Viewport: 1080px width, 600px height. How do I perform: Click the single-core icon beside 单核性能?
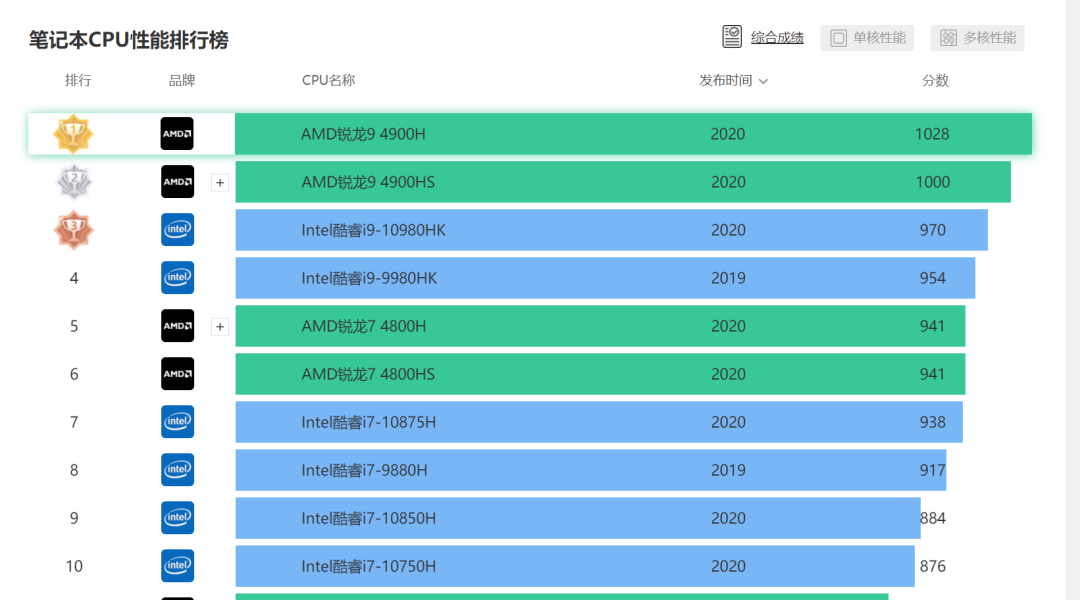point(838,38)
